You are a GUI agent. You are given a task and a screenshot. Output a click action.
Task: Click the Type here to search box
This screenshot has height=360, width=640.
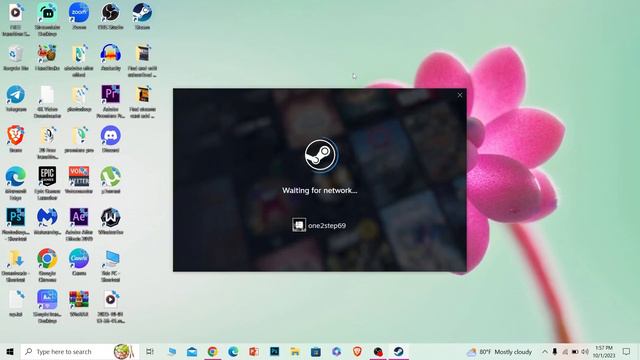(x=80, y=351)
